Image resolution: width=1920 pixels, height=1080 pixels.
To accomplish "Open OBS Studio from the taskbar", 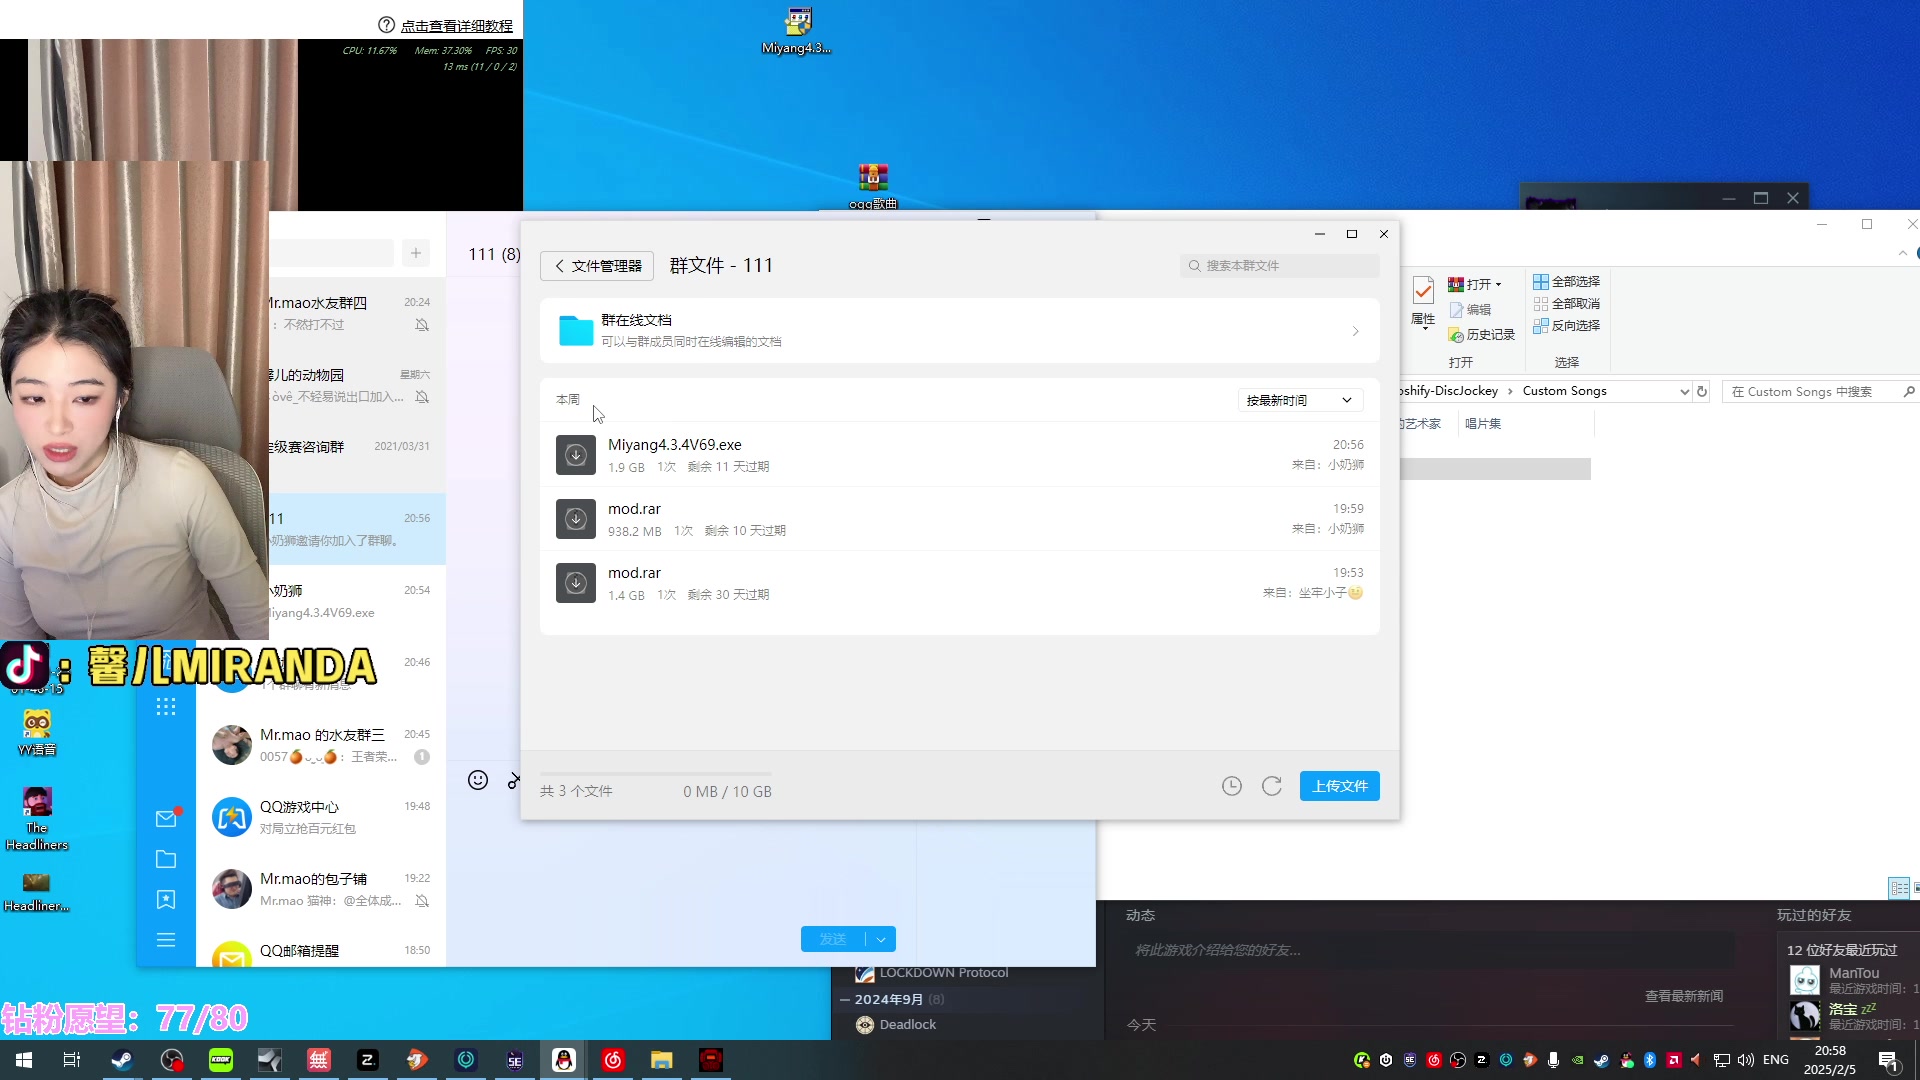I will click(172, 1060).
